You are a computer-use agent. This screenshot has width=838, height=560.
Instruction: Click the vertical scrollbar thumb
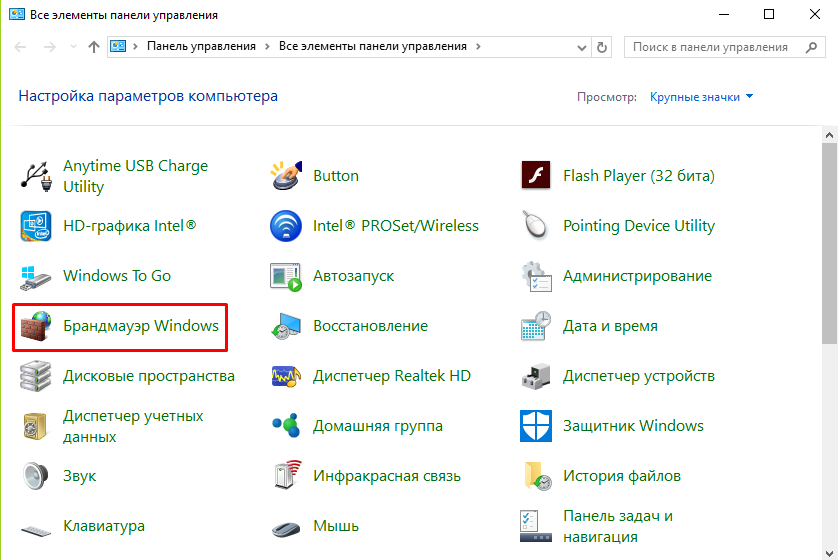tap(829, 243)
